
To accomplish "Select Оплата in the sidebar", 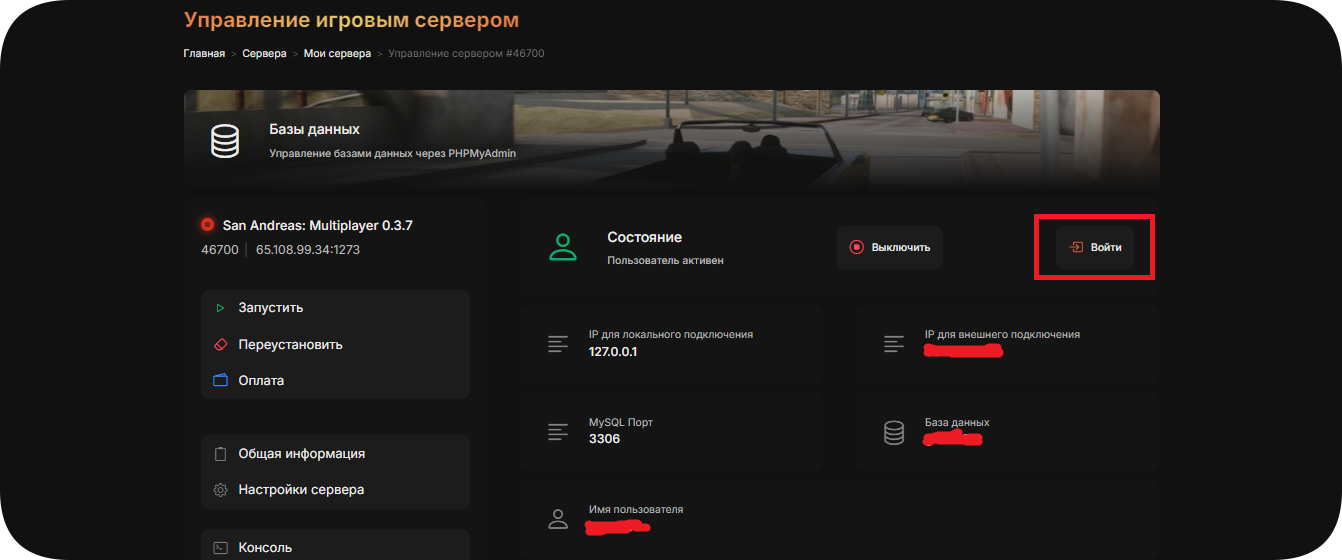I will coord(335,380).
